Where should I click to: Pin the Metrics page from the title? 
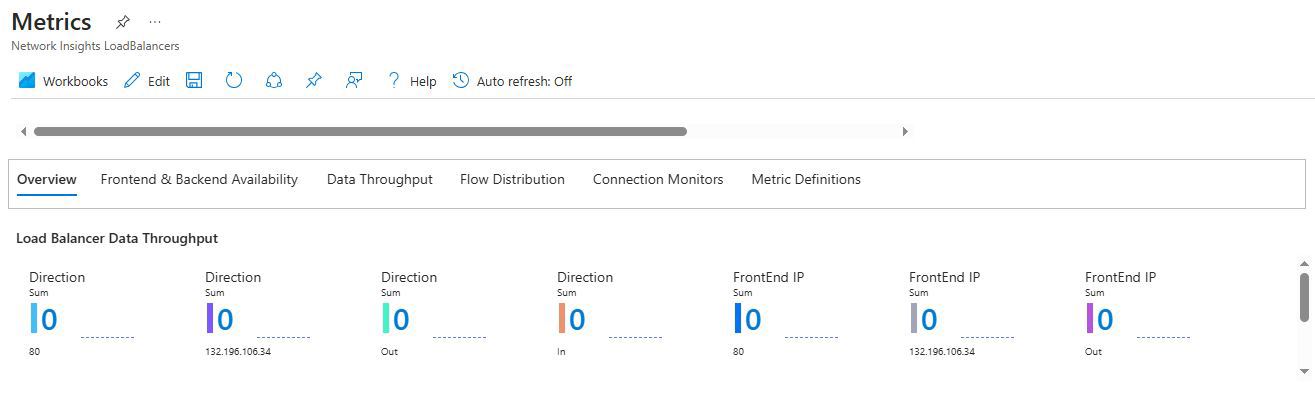[123, 22]
